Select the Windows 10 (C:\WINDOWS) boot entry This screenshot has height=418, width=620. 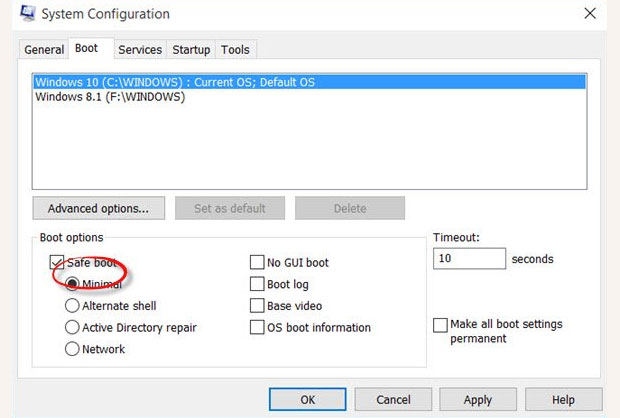[309, 82]
